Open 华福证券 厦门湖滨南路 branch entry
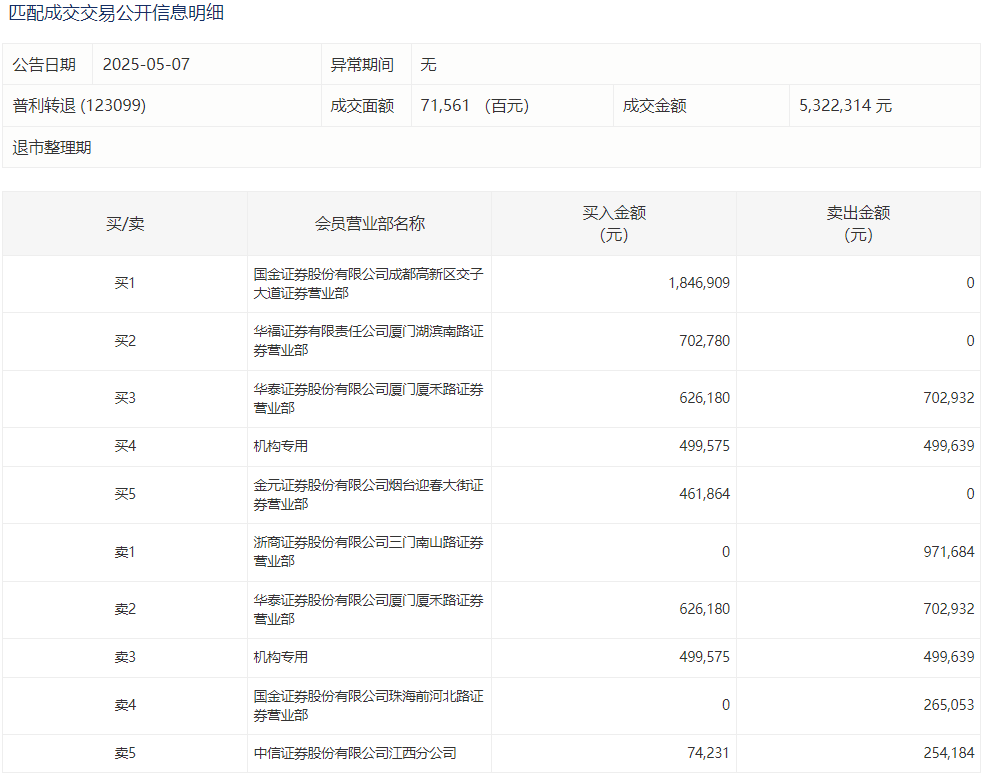982x778 pixels. (368, 341)
